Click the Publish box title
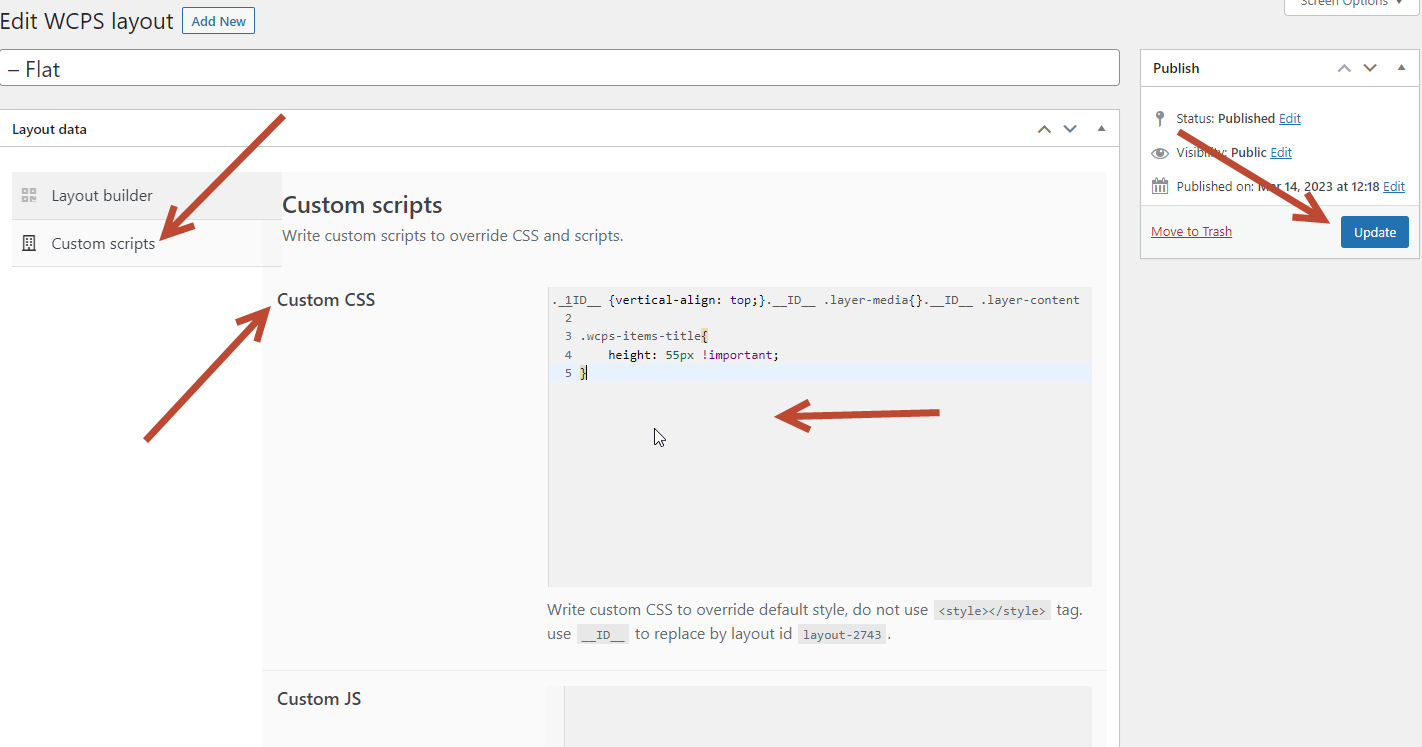Image resolution: width=1422 pixels, height=747 pixels. click(1176, 68)
